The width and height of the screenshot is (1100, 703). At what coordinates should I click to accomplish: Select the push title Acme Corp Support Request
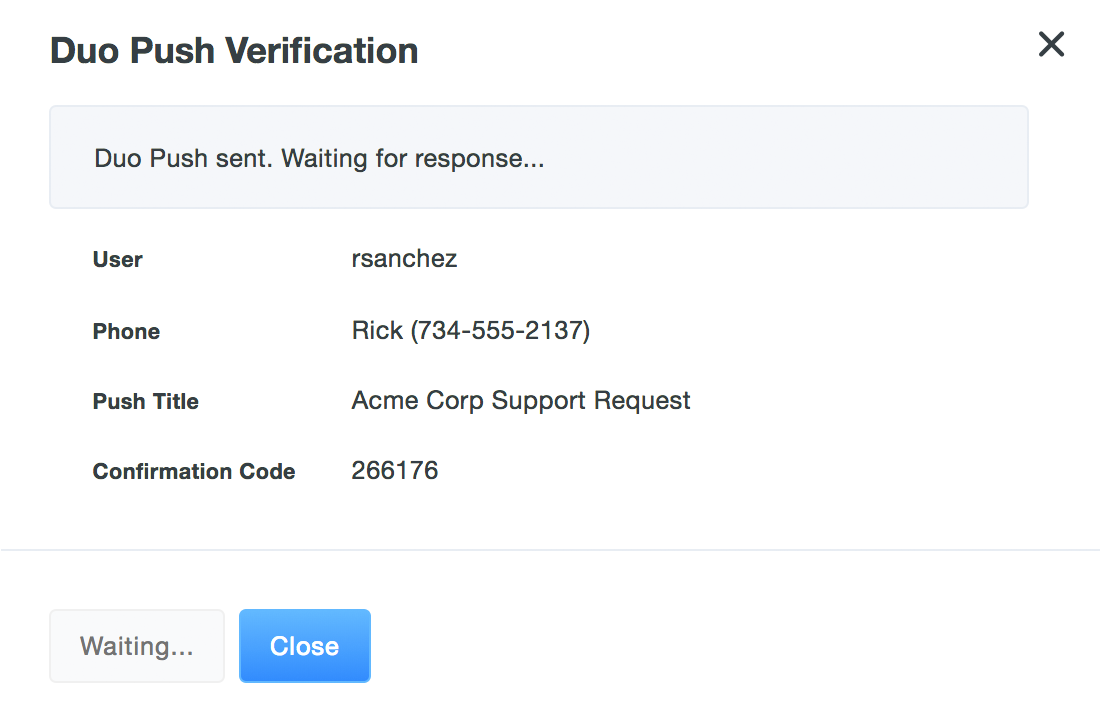[520, 400]
